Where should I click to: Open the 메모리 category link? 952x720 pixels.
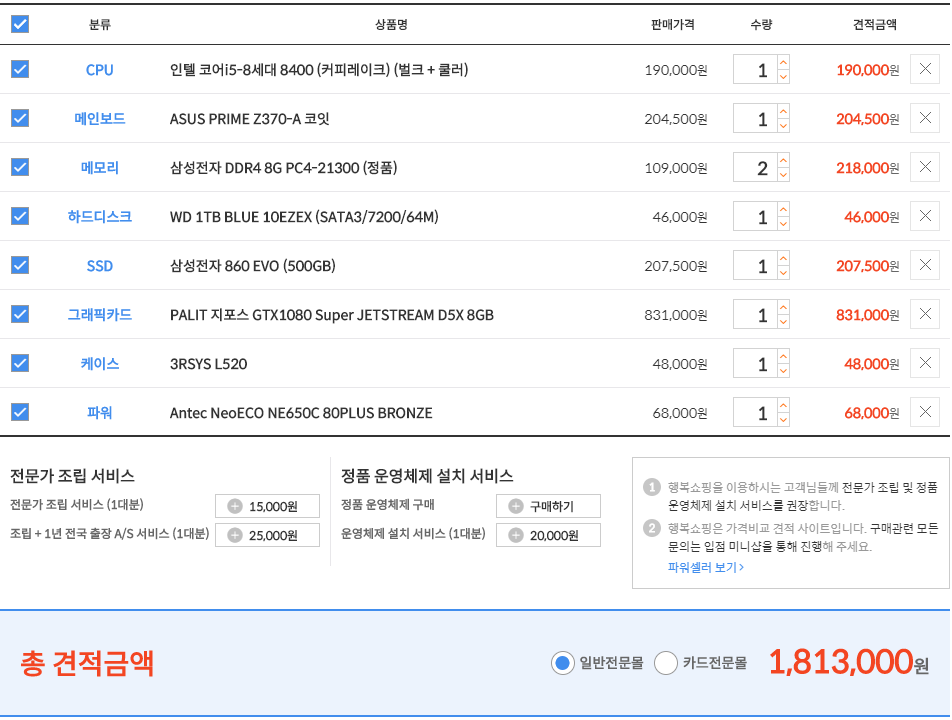(x=100, y=168)
